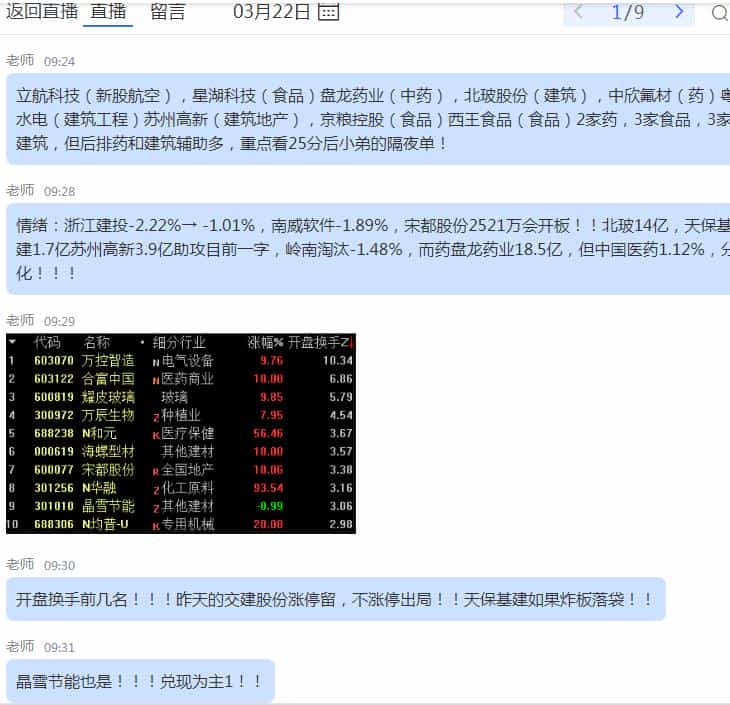Click the green -0.99 value
Image resolution: width=730 pixels, height=705 pixels.
click(270, 506)
